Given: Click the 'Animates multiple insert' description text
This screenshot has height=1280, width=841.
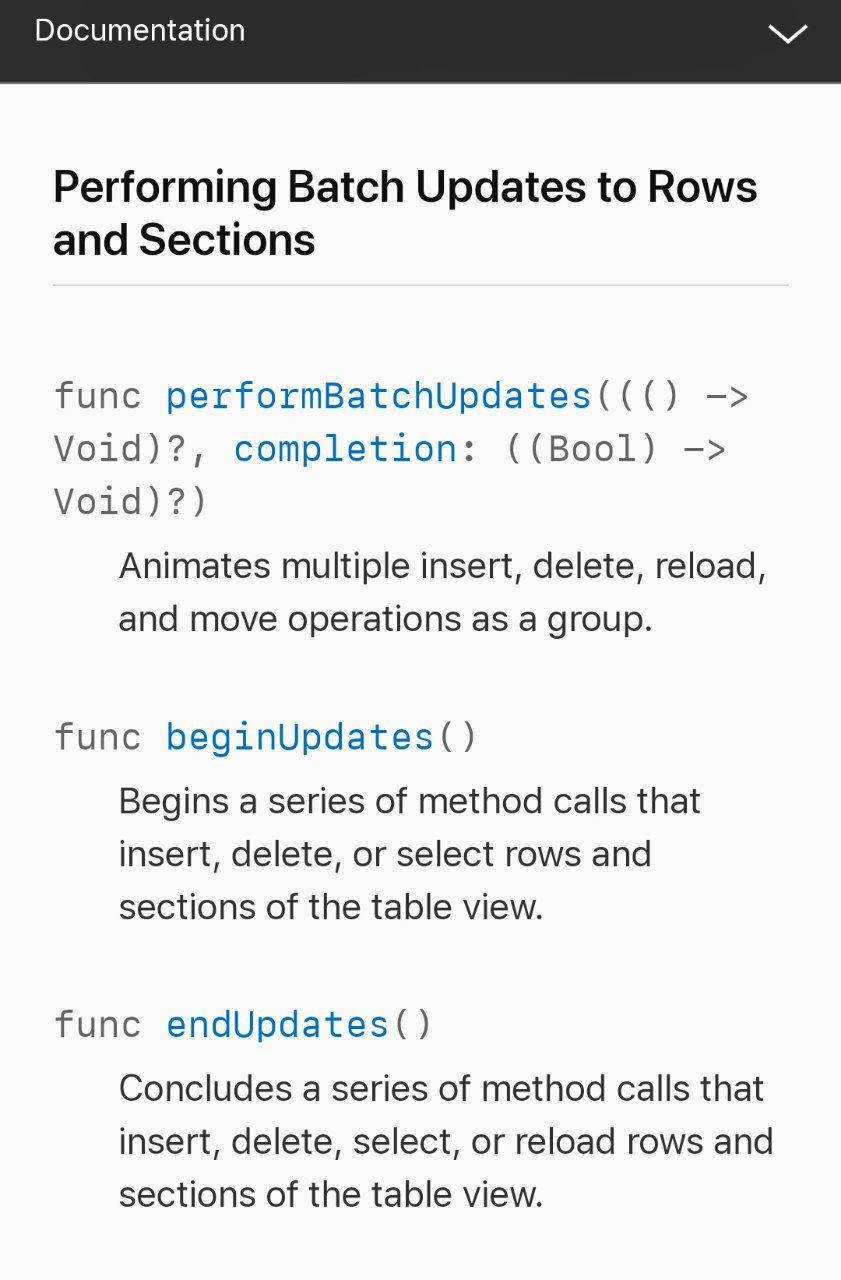Looking at the screenshot, I should click(x=443, y=592).
